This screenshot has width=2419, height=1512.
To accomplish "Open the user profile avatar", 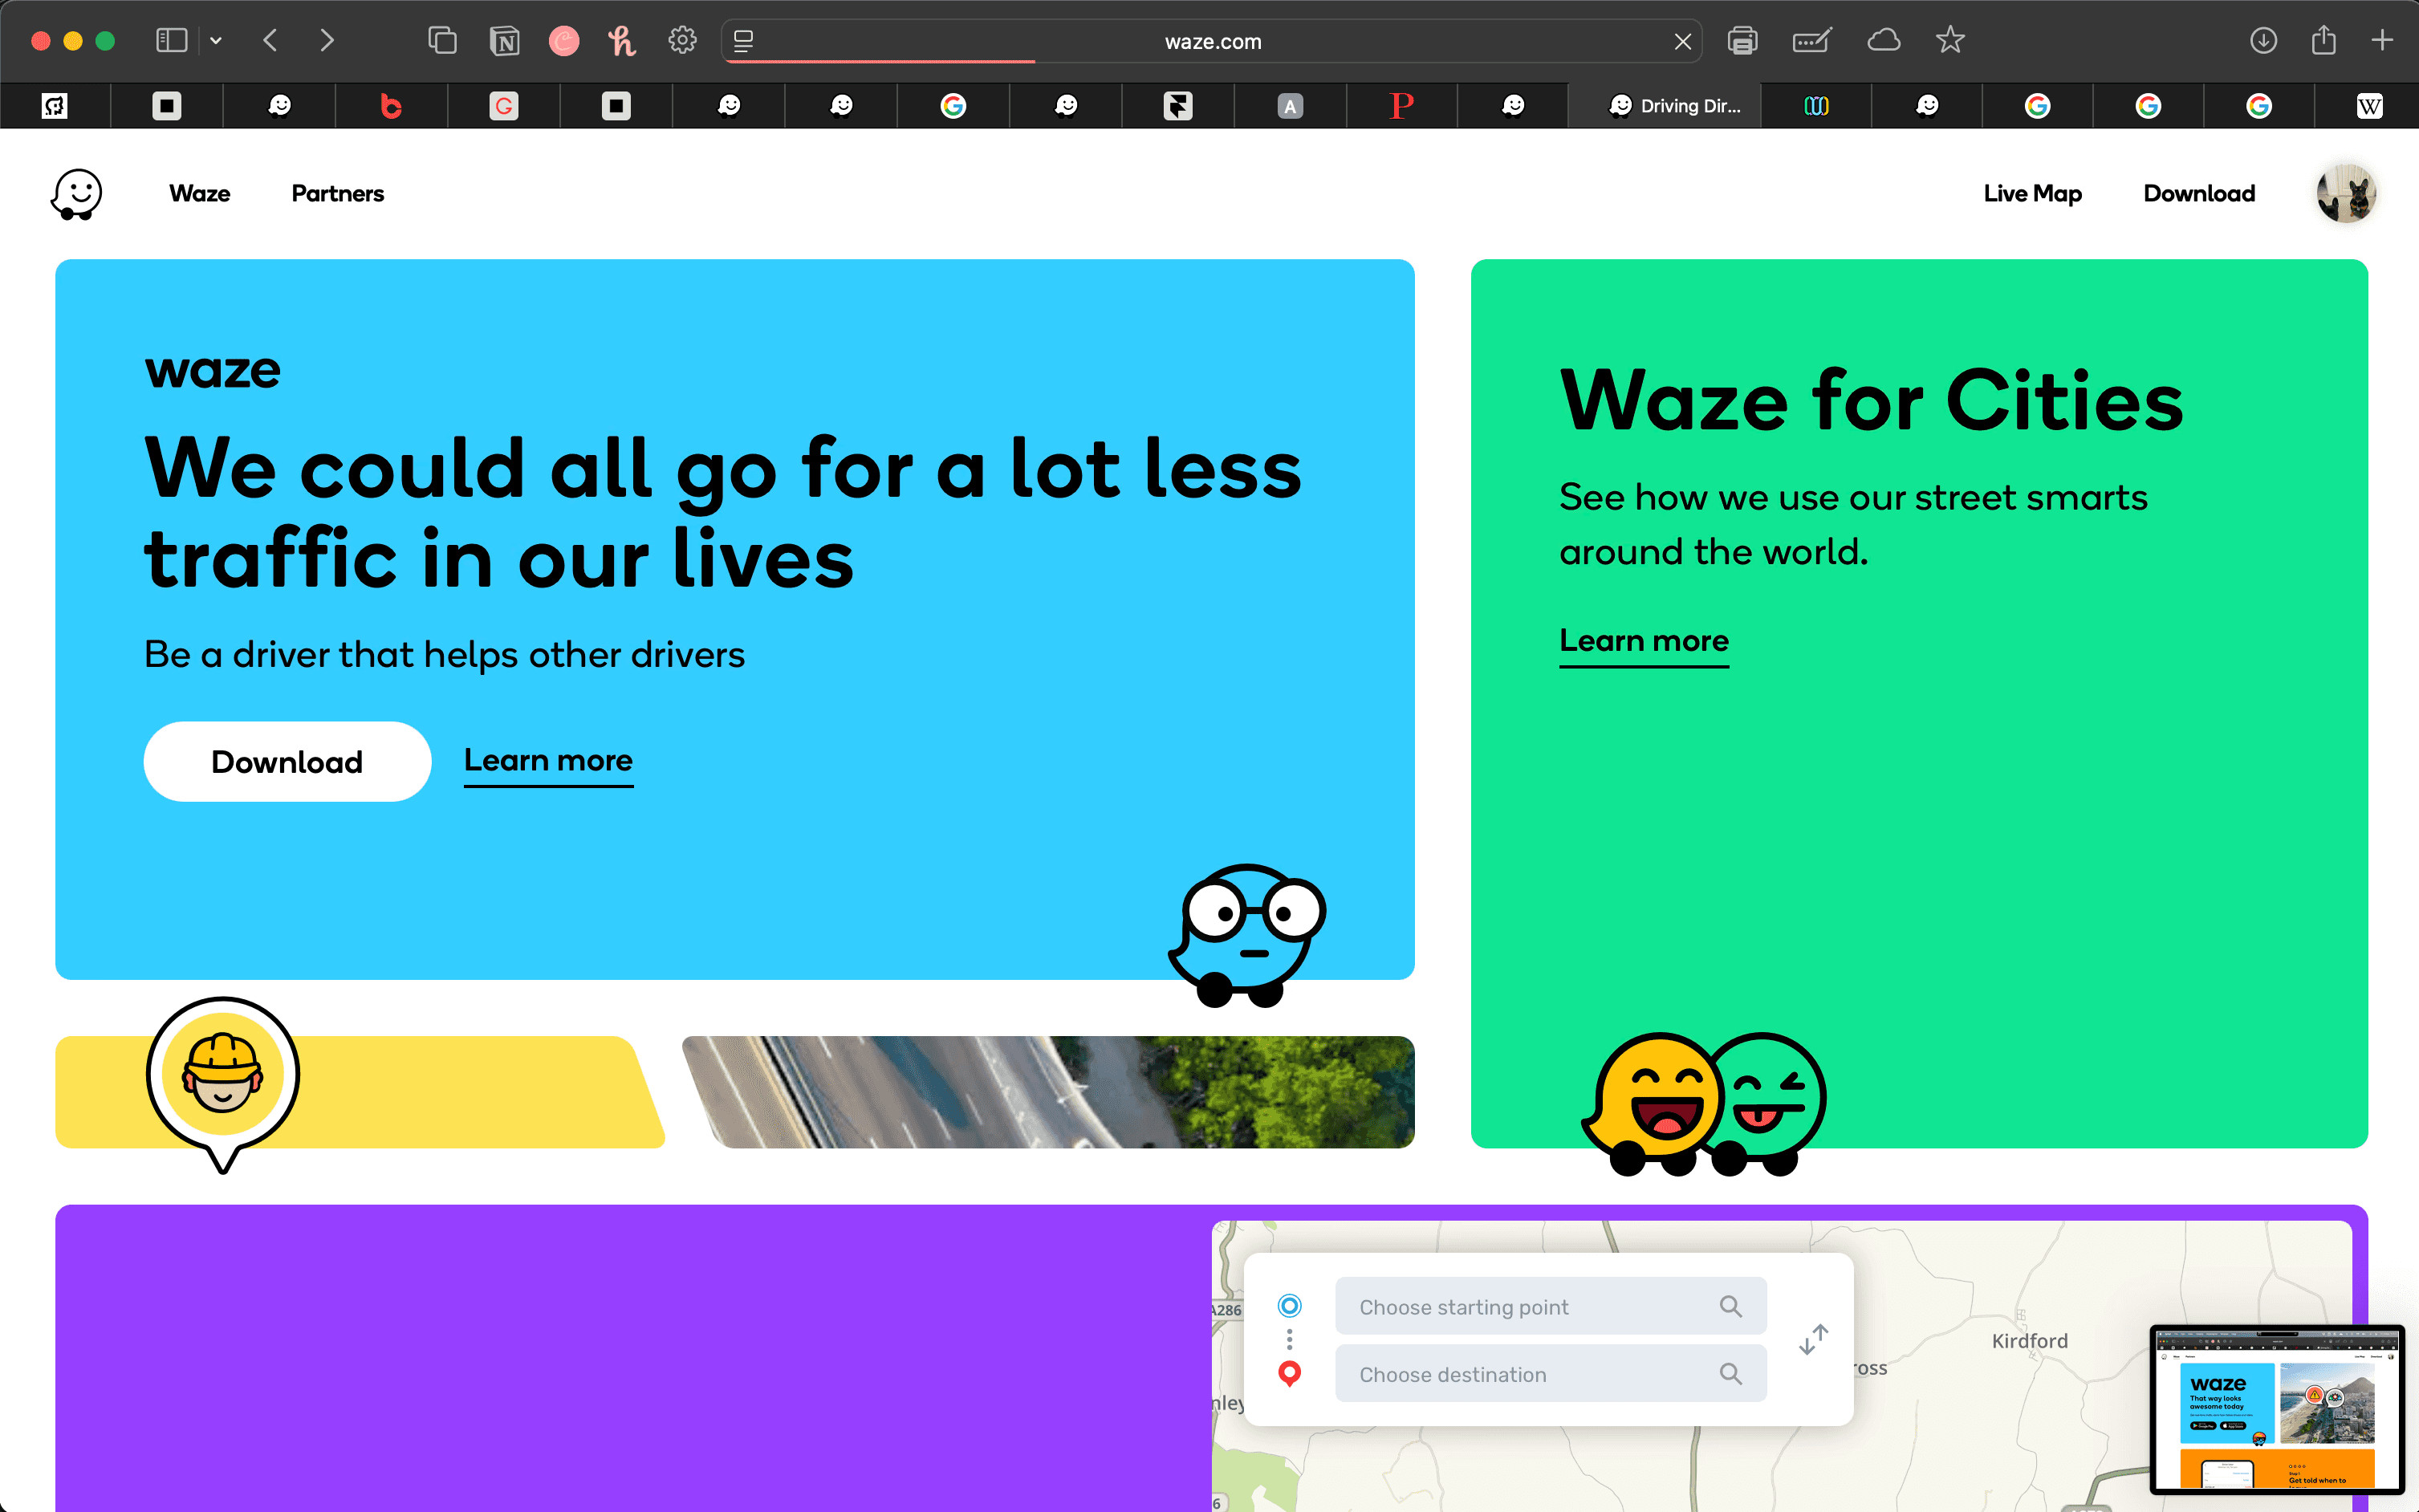I will [2345, 194].
